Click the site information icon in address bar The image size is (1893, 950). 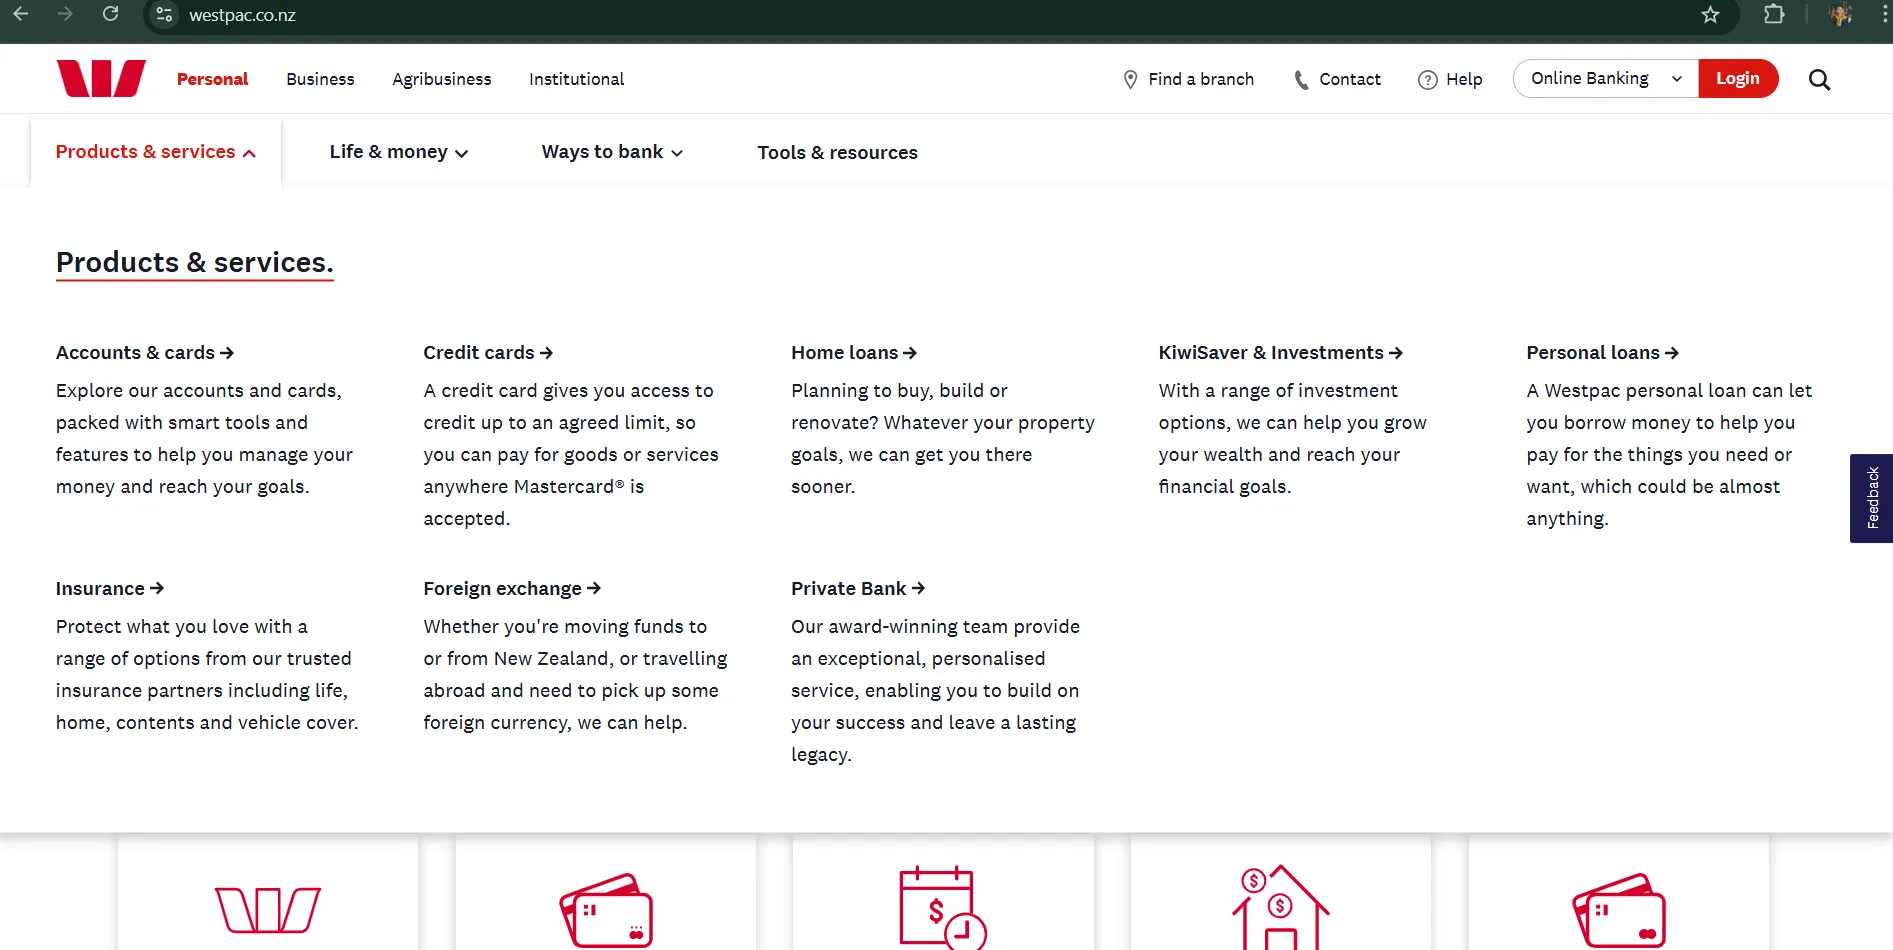[165, 15]
